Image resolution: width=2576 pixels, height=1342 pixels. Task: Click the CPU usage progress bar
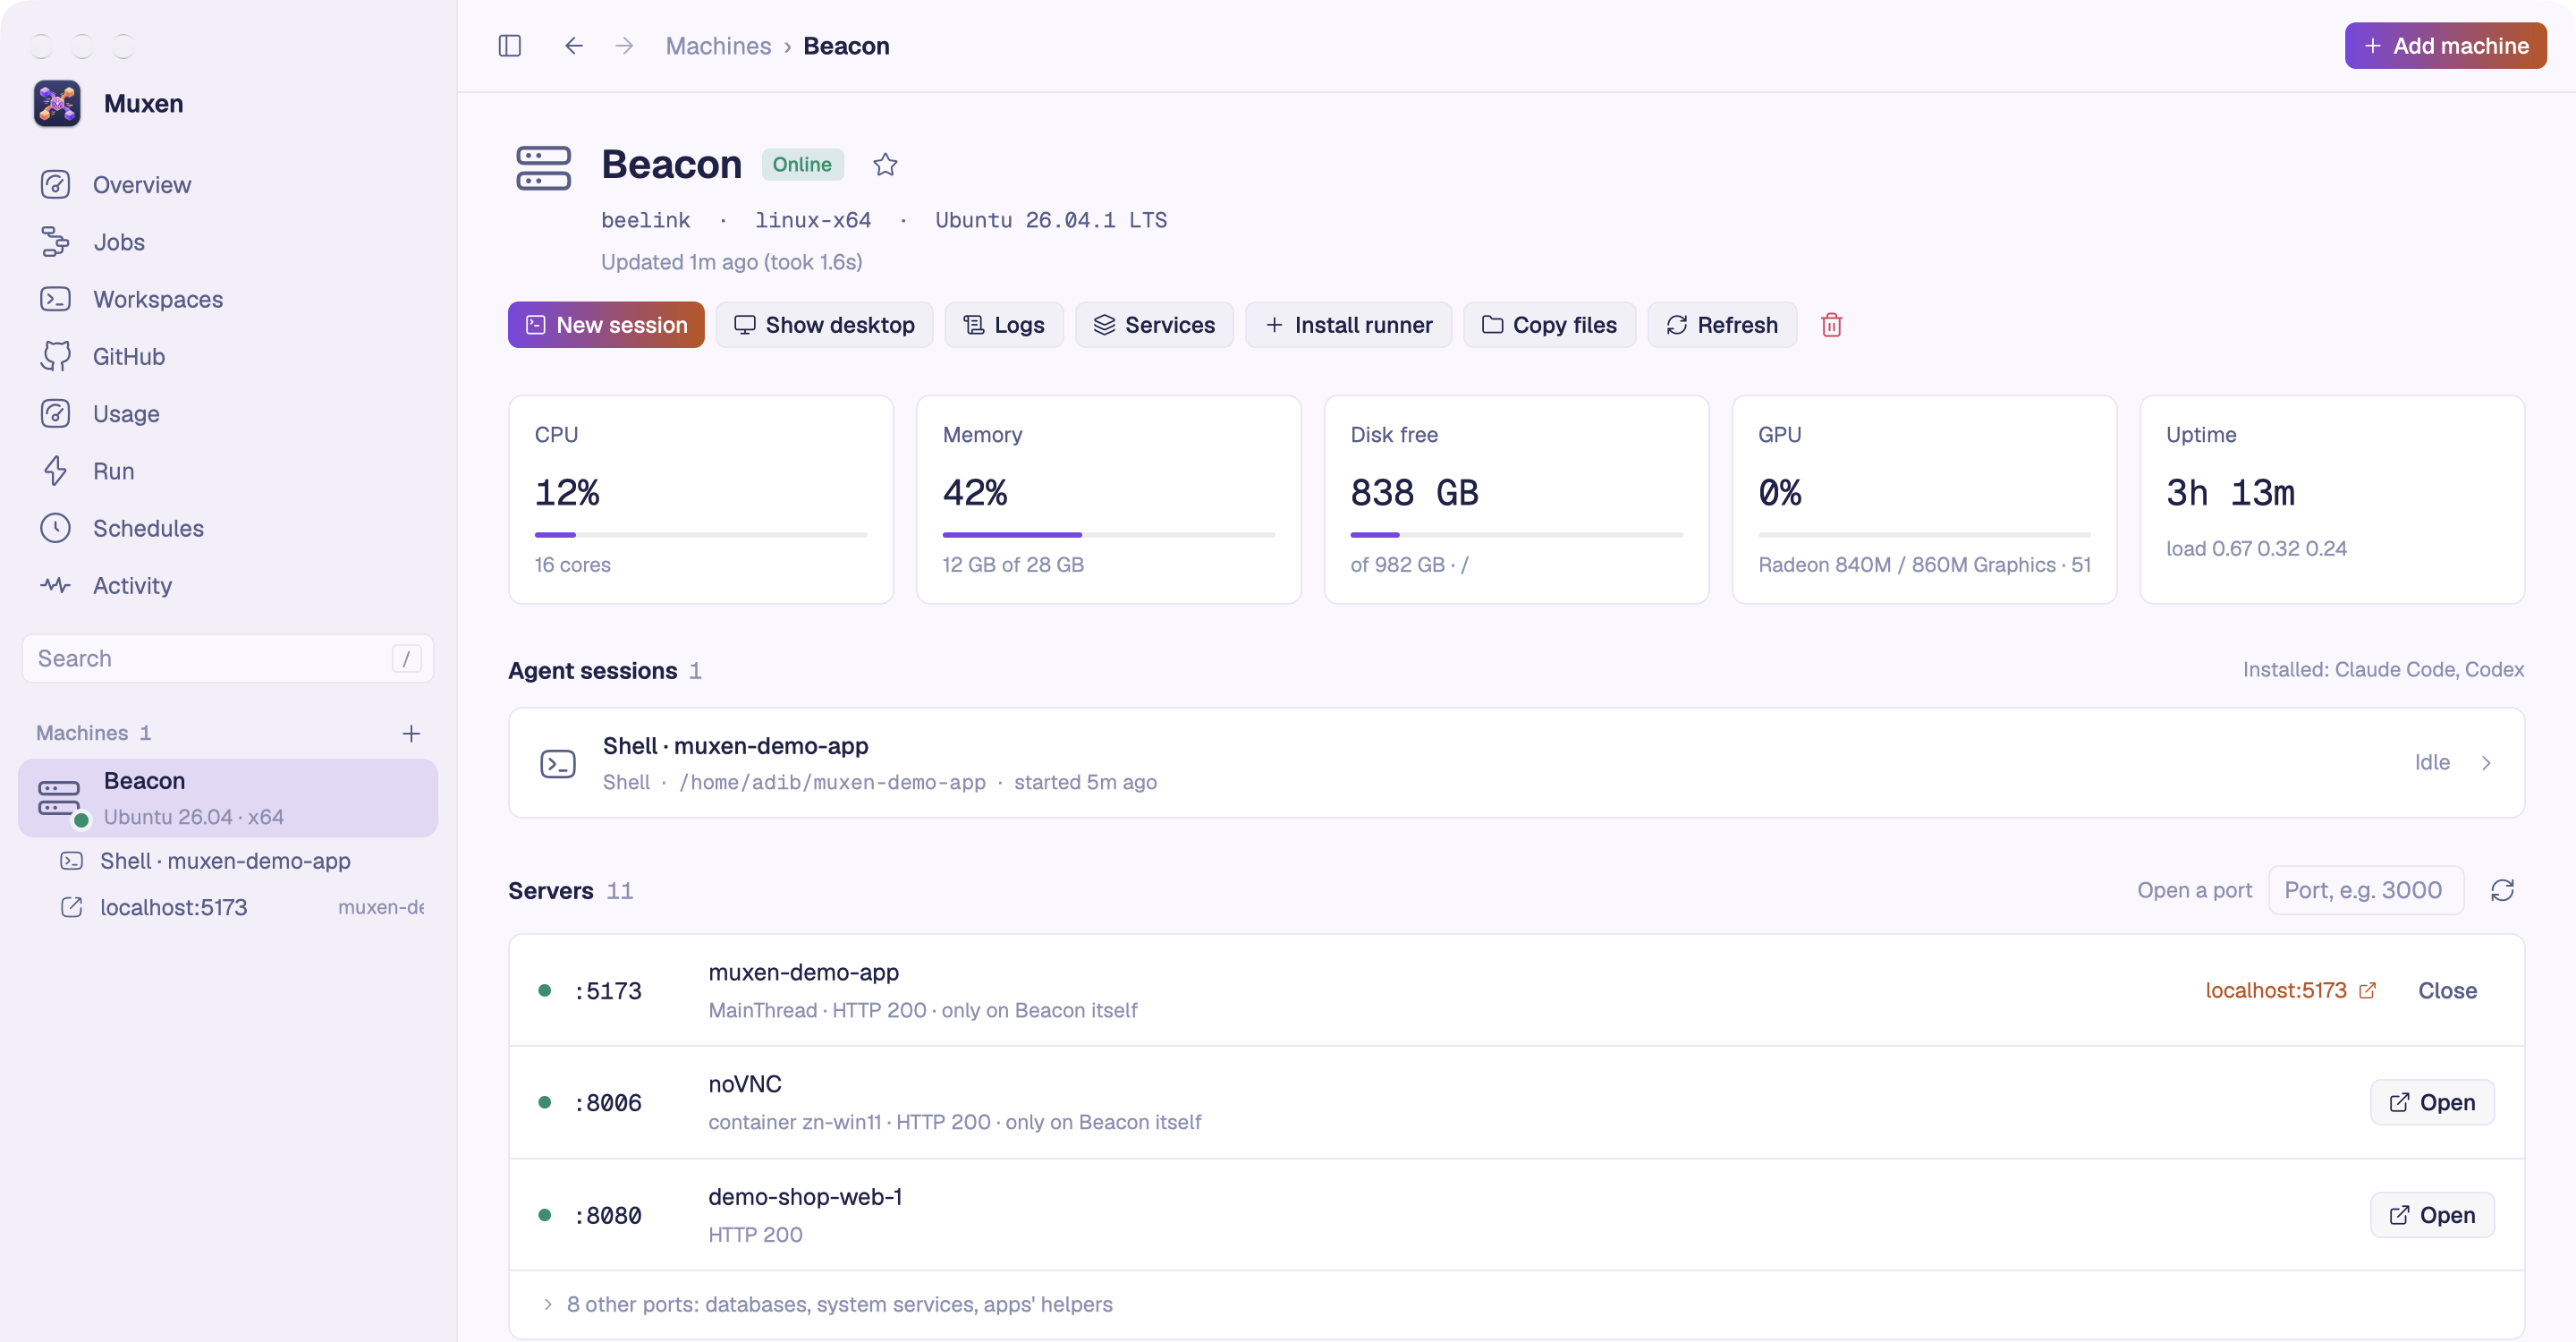[x=701, y=535]
